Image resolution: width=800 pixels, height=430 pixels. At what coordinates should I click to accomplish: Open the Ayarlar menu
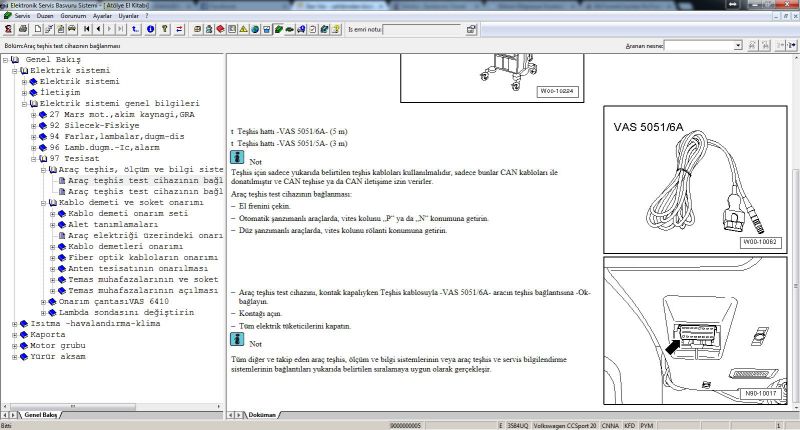(102, 16)
